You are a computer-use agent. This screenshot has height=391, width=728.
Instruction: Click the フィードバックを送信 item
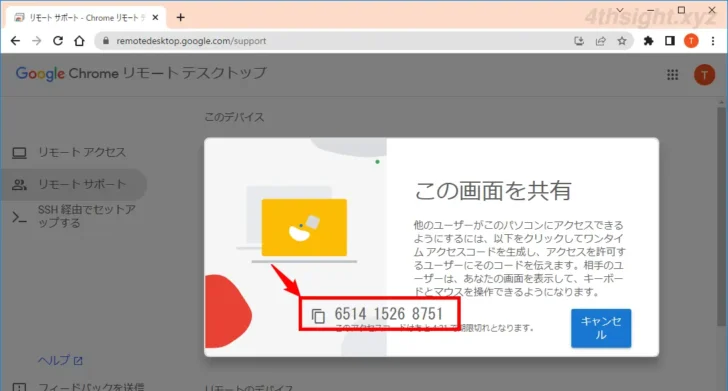[91, 387]
